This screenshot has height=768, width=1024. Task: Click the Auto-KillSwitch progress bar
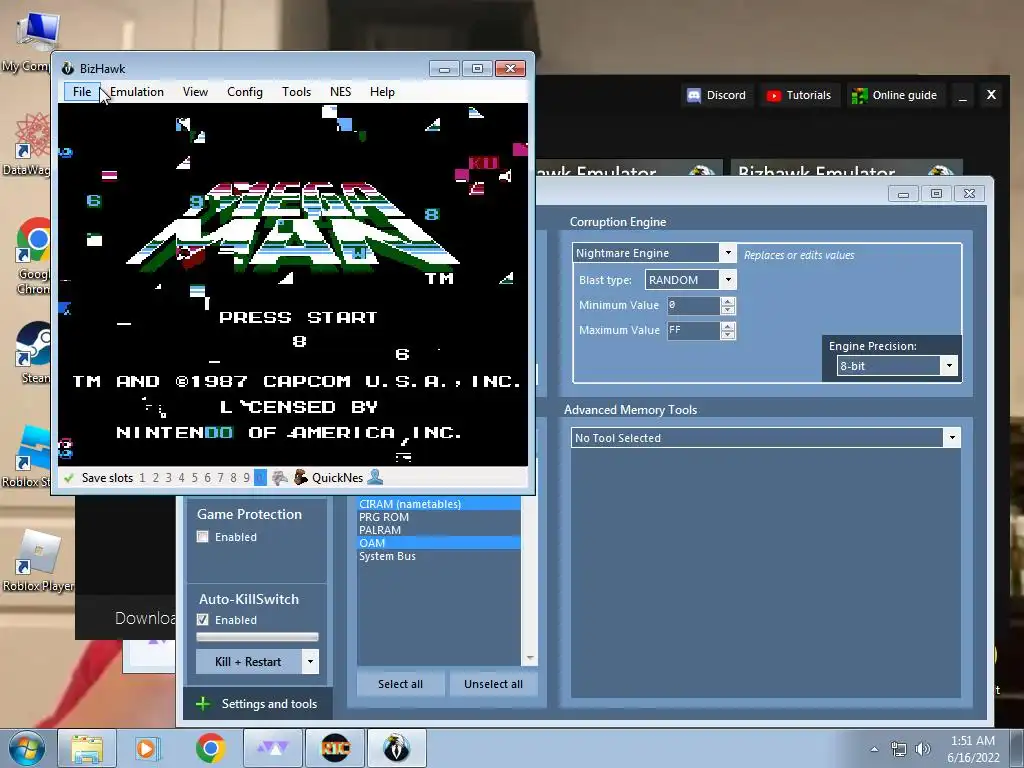(257, 637)
